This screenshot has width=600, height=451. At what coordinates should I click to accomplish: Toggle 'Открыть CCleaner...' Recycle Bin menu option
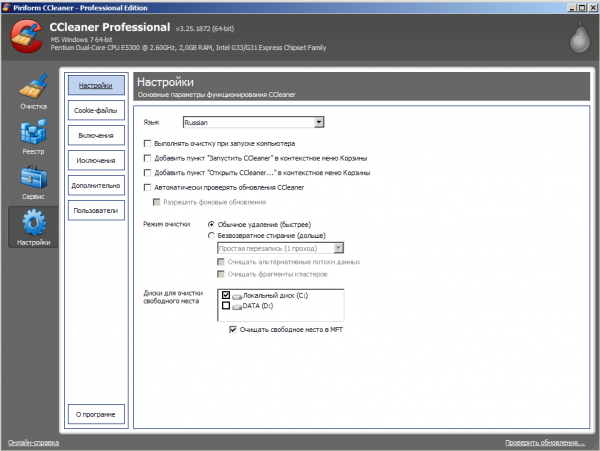tap(147, 173)
